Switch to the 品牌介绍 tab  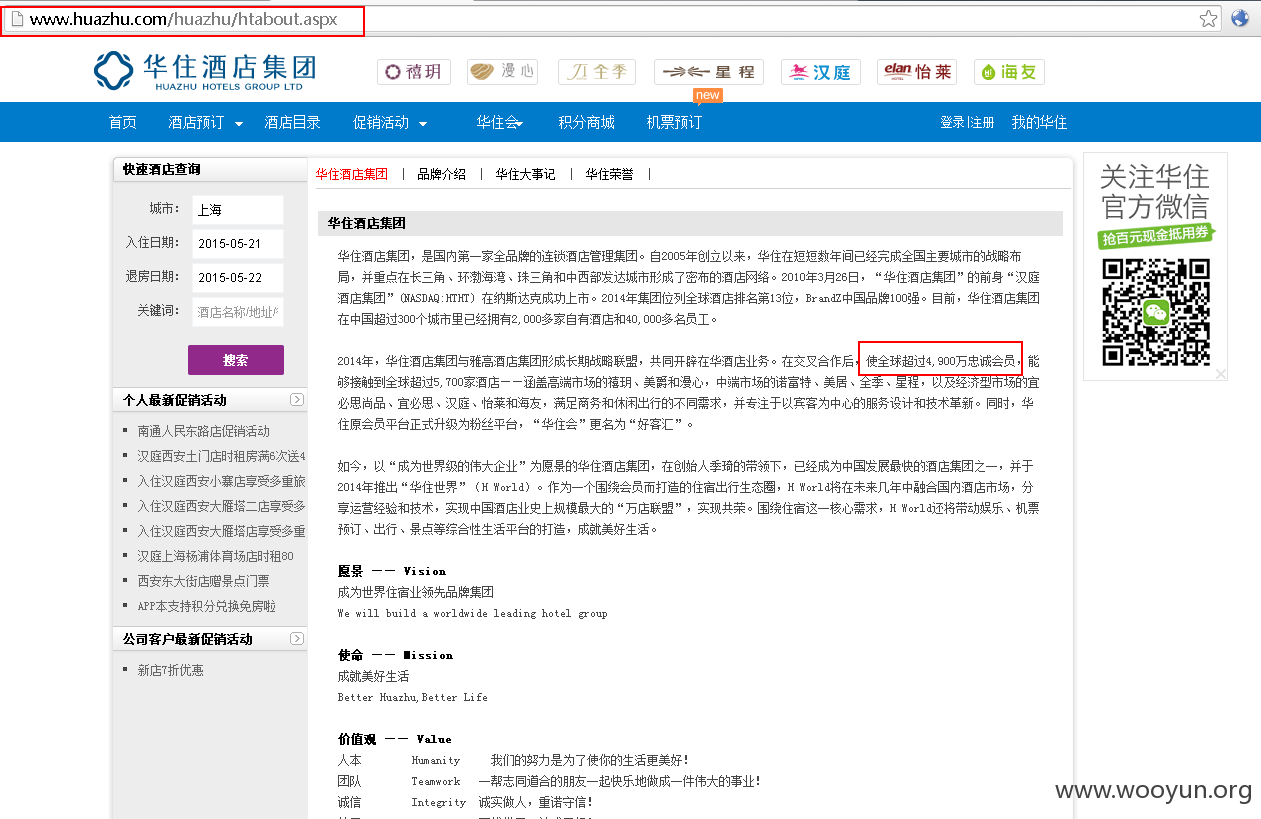pyautogui.click(x=442, y=174)
